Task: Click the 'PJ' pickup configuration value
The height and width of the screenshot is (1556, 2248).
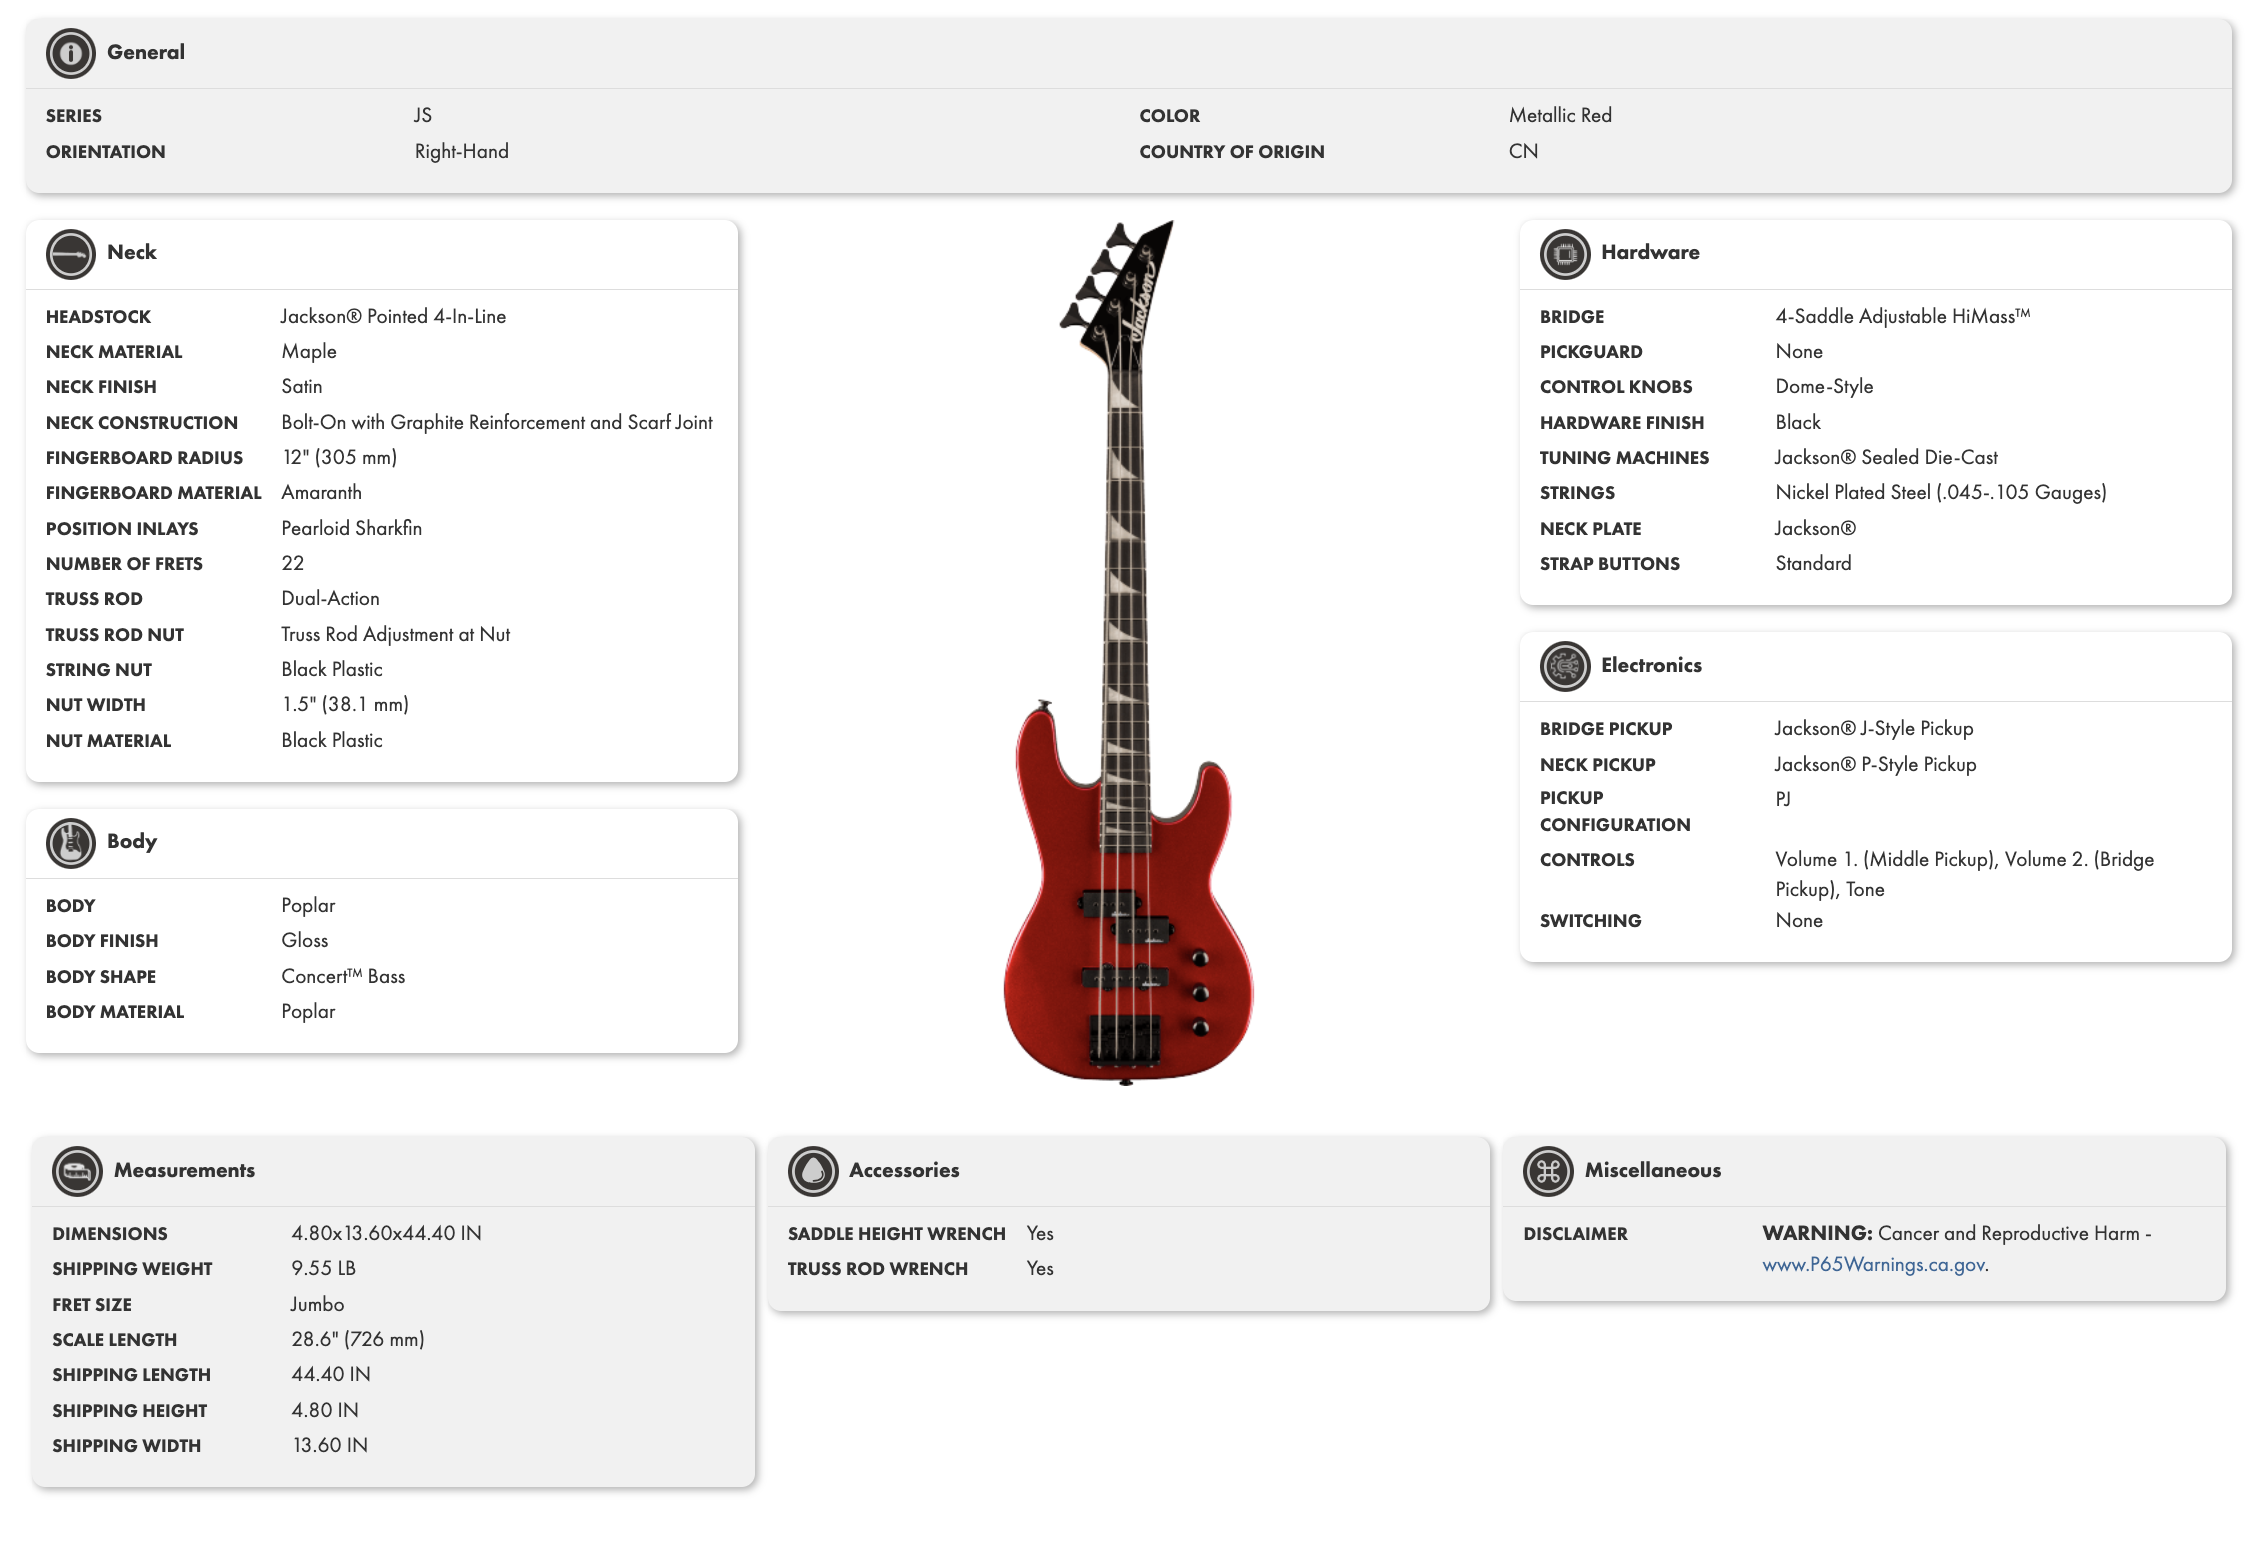Action: (1783, 798)
